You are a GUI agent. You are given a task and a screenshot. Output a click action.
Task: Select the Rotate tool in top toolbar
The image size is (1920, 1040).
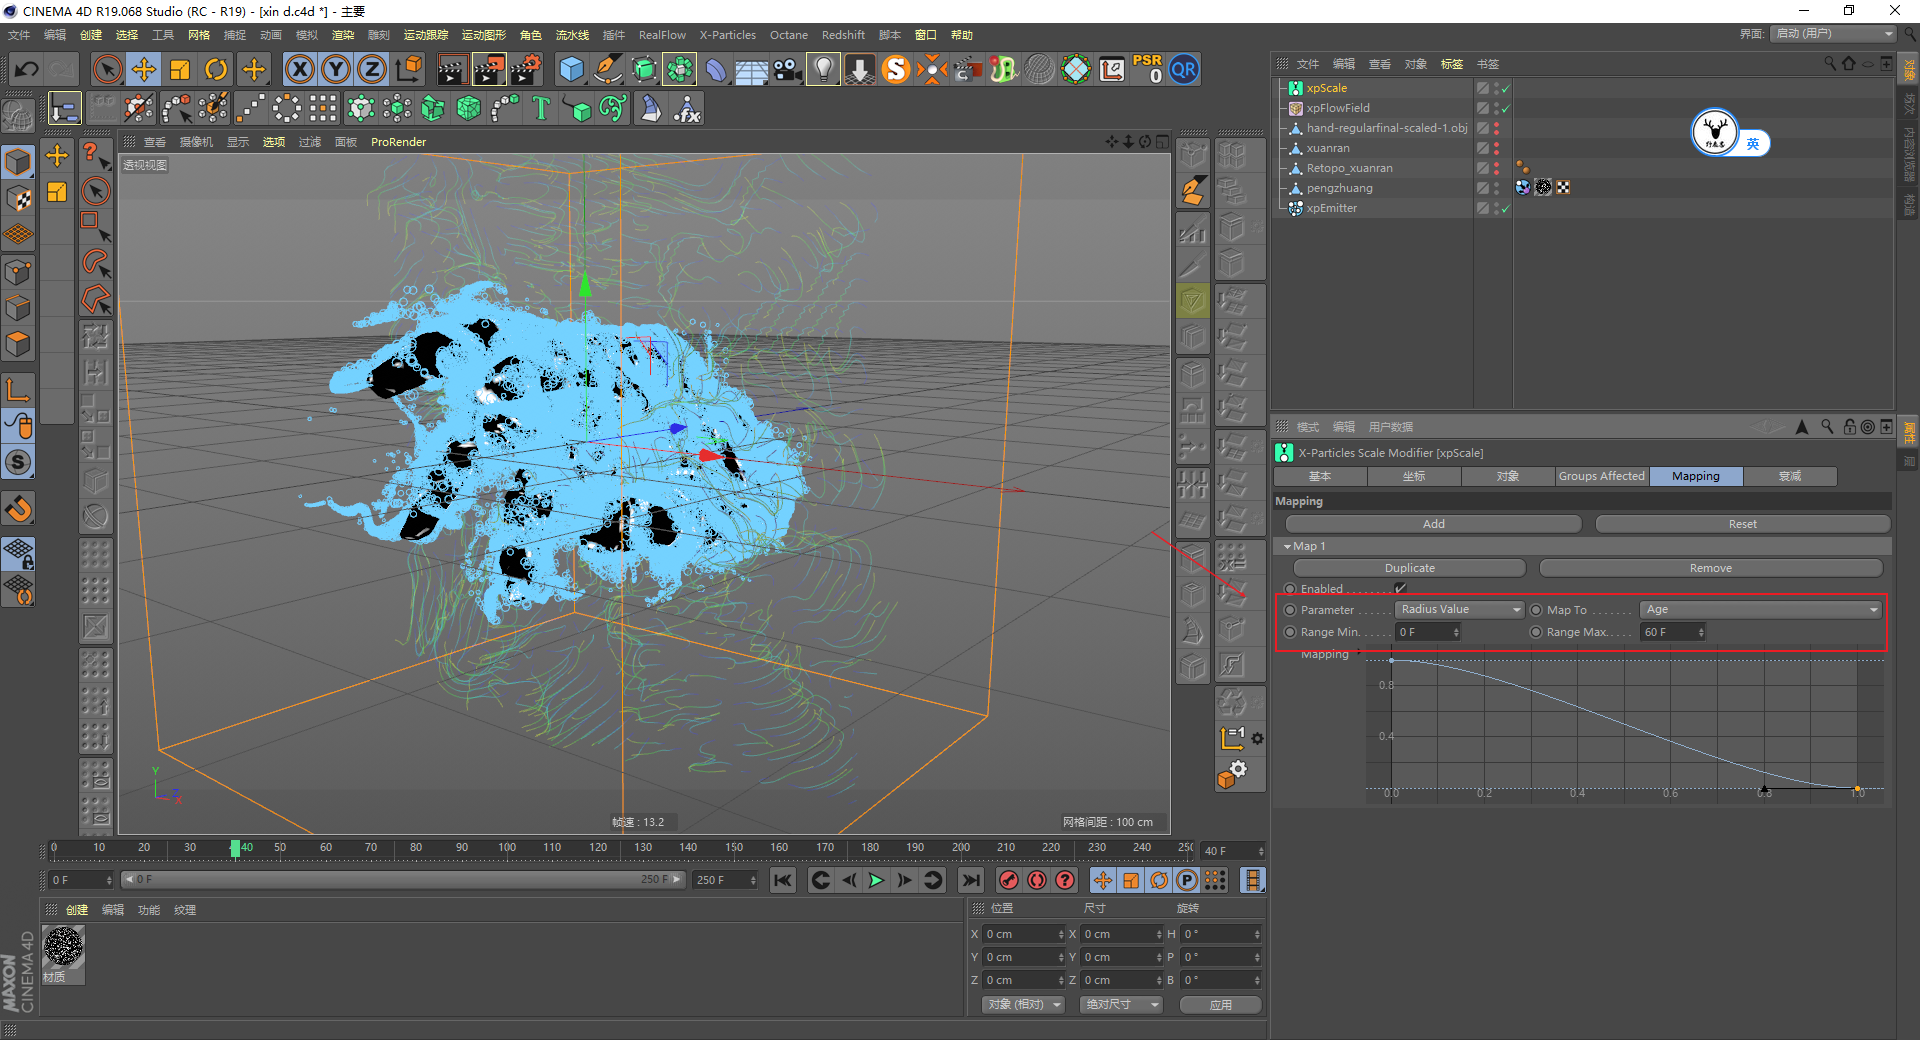click(216, 69)
